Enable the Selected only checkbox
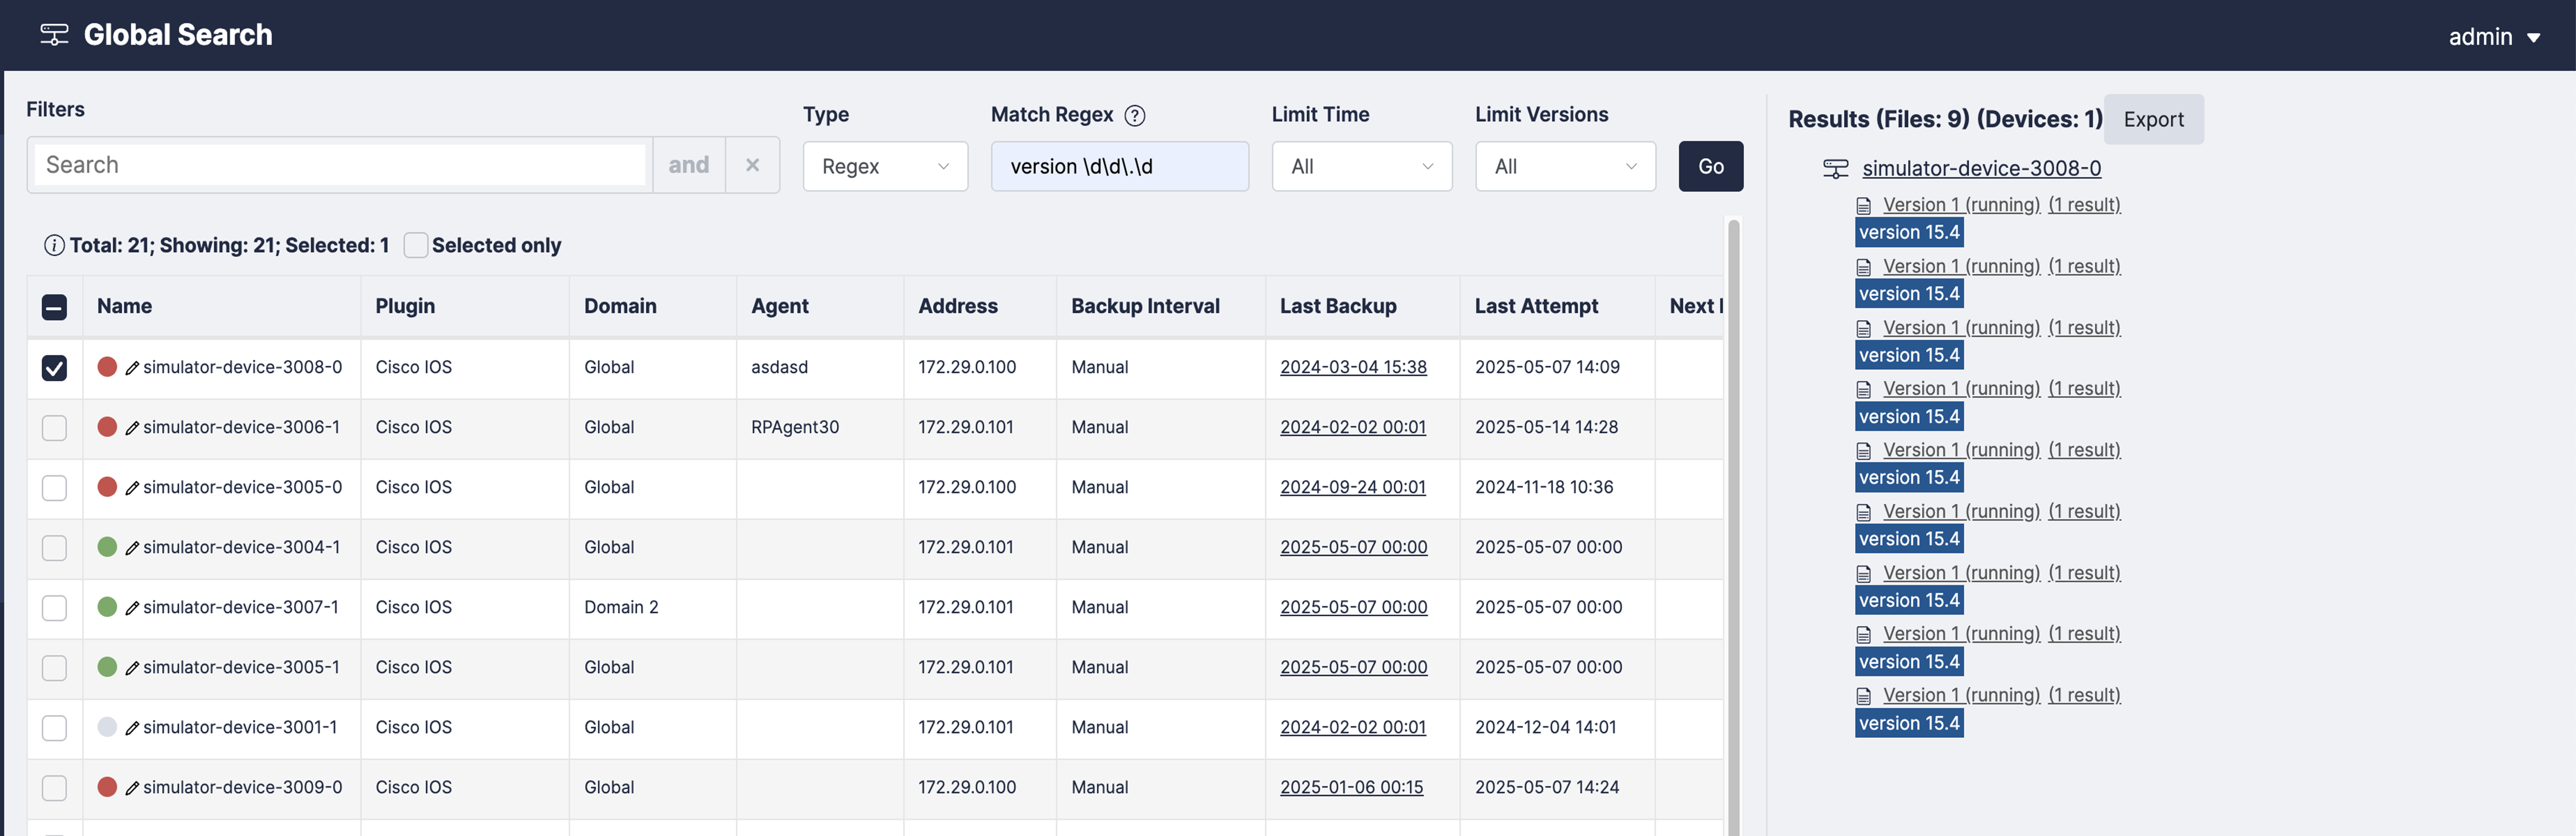Image resolution: width=2576 pixels, height=836 pixels. point(416,246)
